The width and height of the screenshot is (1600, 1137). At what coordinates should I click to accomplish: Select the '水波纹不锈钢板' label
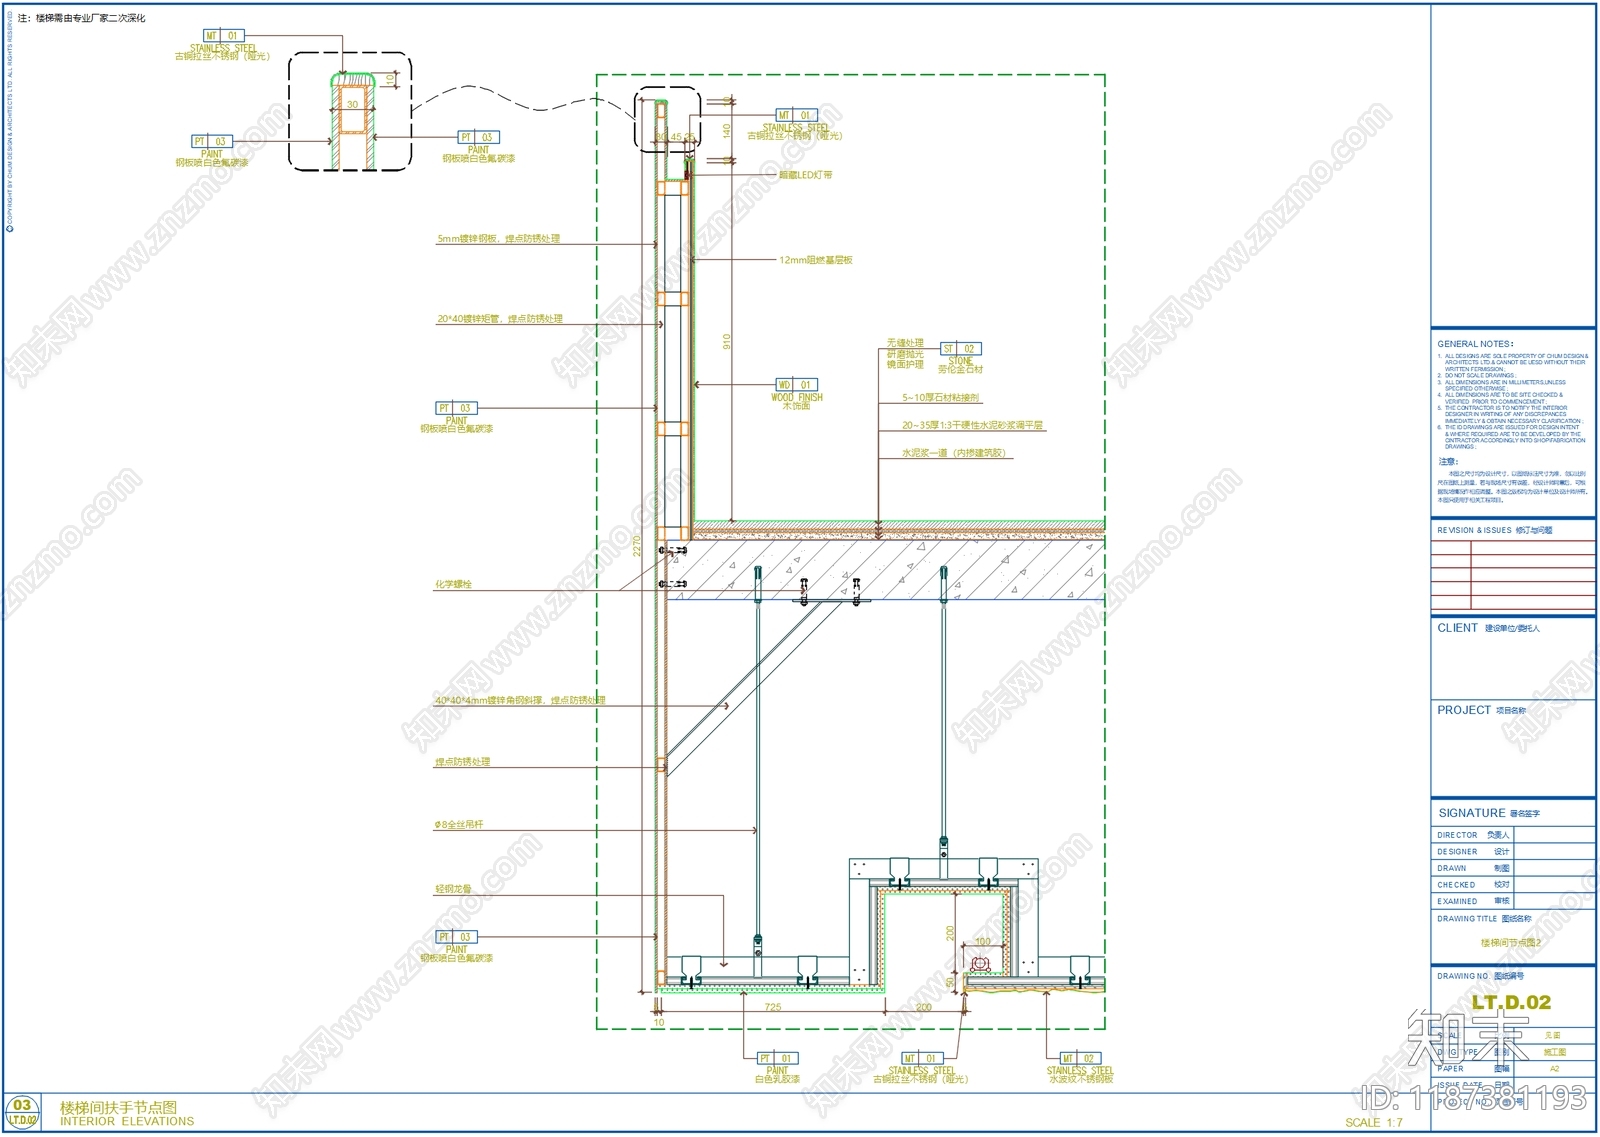(1080, 1079)
